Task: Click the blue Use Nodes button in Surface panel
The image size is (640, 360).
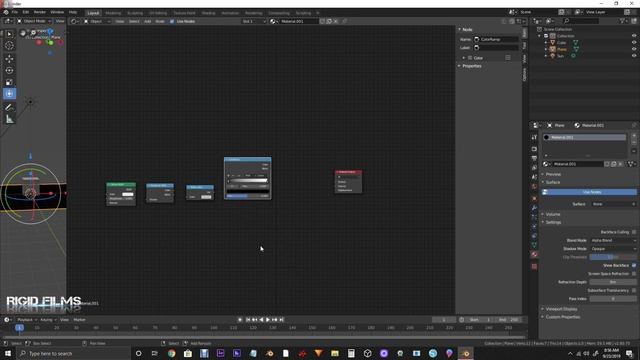Action: [x=589, y=192]
